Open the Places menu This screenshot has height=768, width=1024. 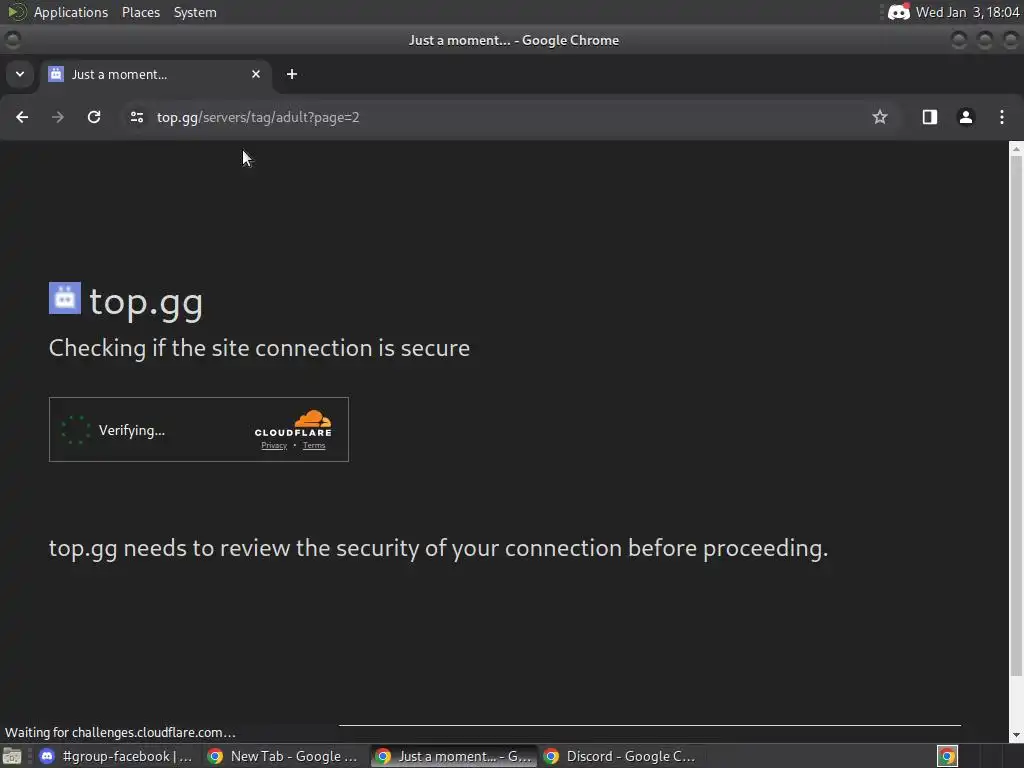coord(141,12)
